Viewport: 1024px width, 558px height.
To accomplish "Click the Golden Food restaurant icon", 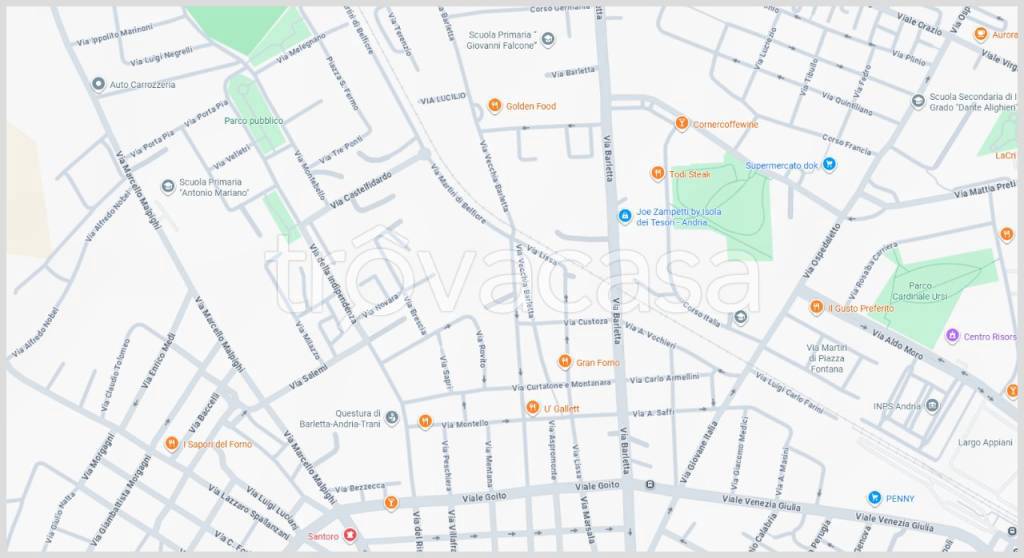I will pyautogui.click(x=494, y=105).
